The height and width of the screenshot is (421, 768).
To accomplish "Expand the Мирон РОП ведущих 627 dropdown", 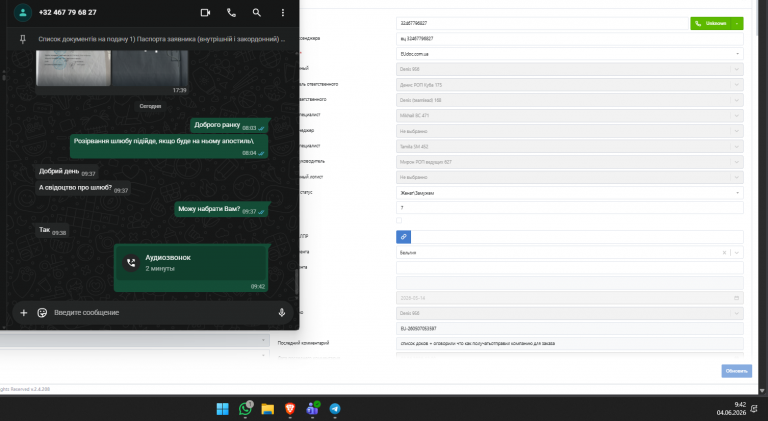I will point(736,162).
